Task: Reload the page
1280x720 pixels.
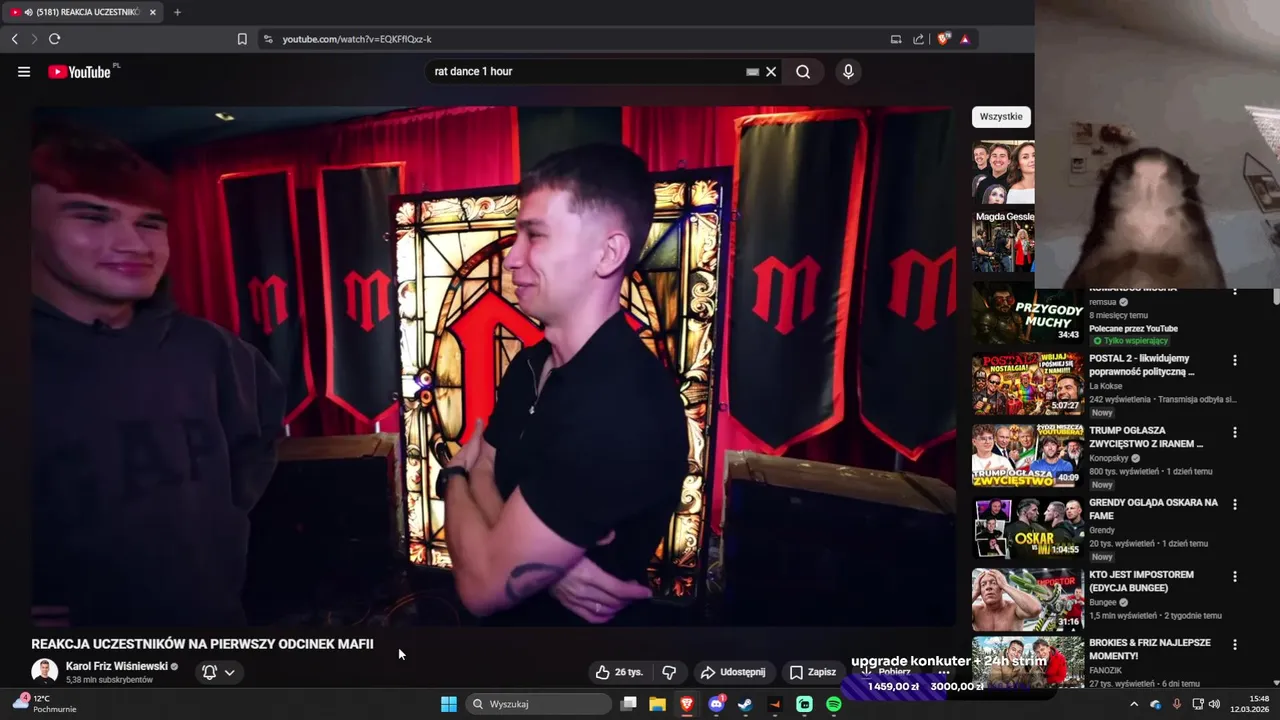Action: coord(54,39)
